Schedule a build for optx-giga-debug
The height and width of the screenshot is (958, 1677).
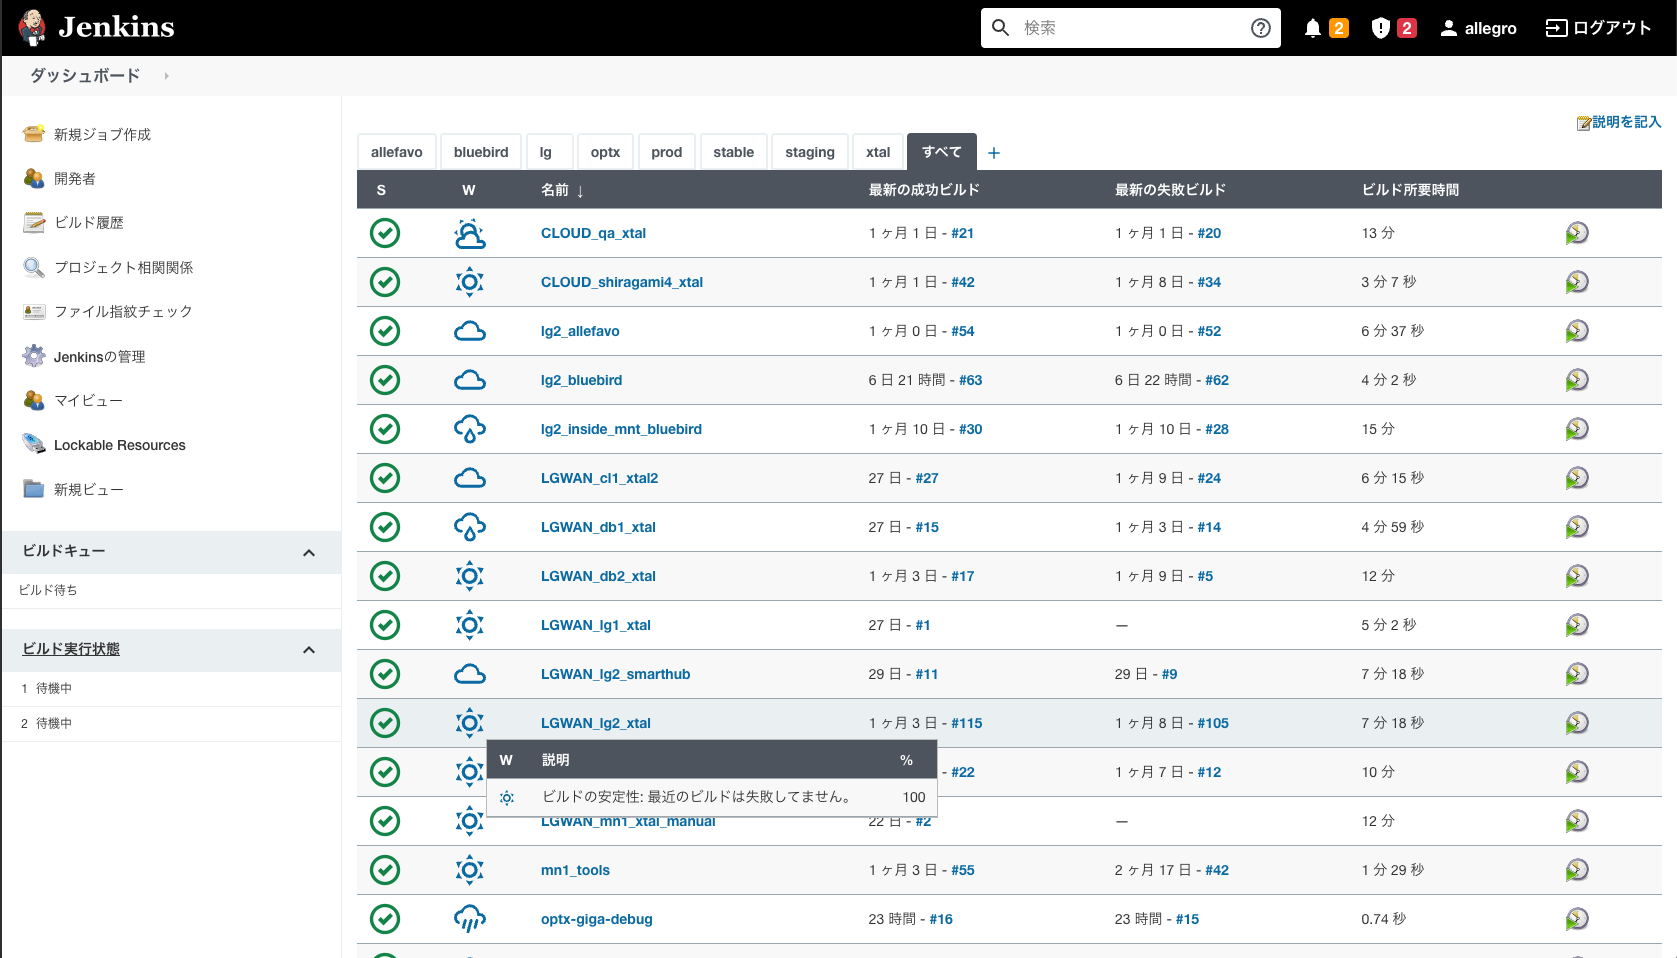point(1577,919)
